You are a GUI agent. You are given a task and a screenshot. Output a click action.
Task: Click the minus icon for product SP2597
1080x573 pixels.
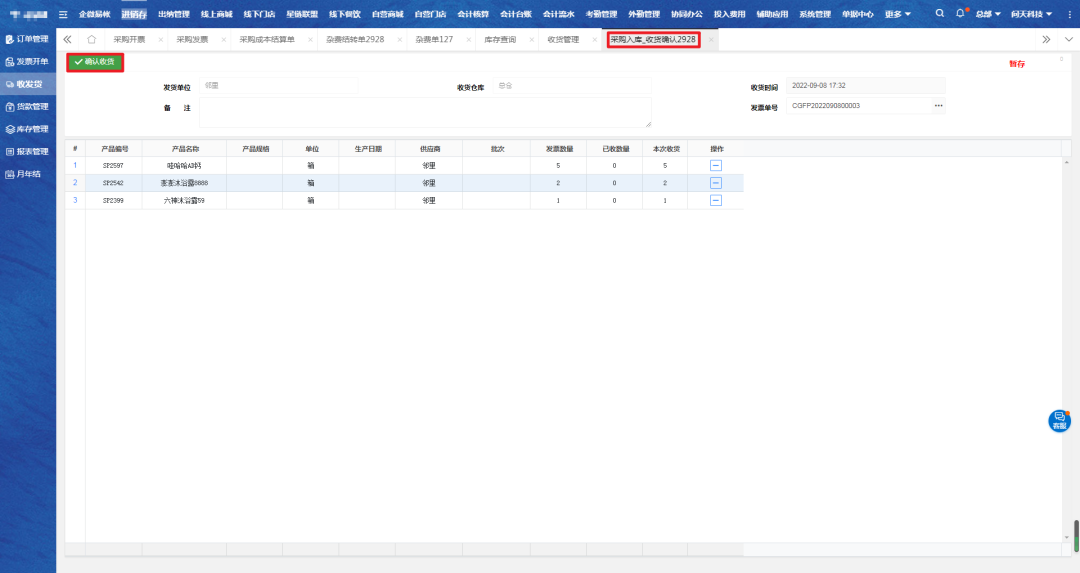(x=716, y=165)
